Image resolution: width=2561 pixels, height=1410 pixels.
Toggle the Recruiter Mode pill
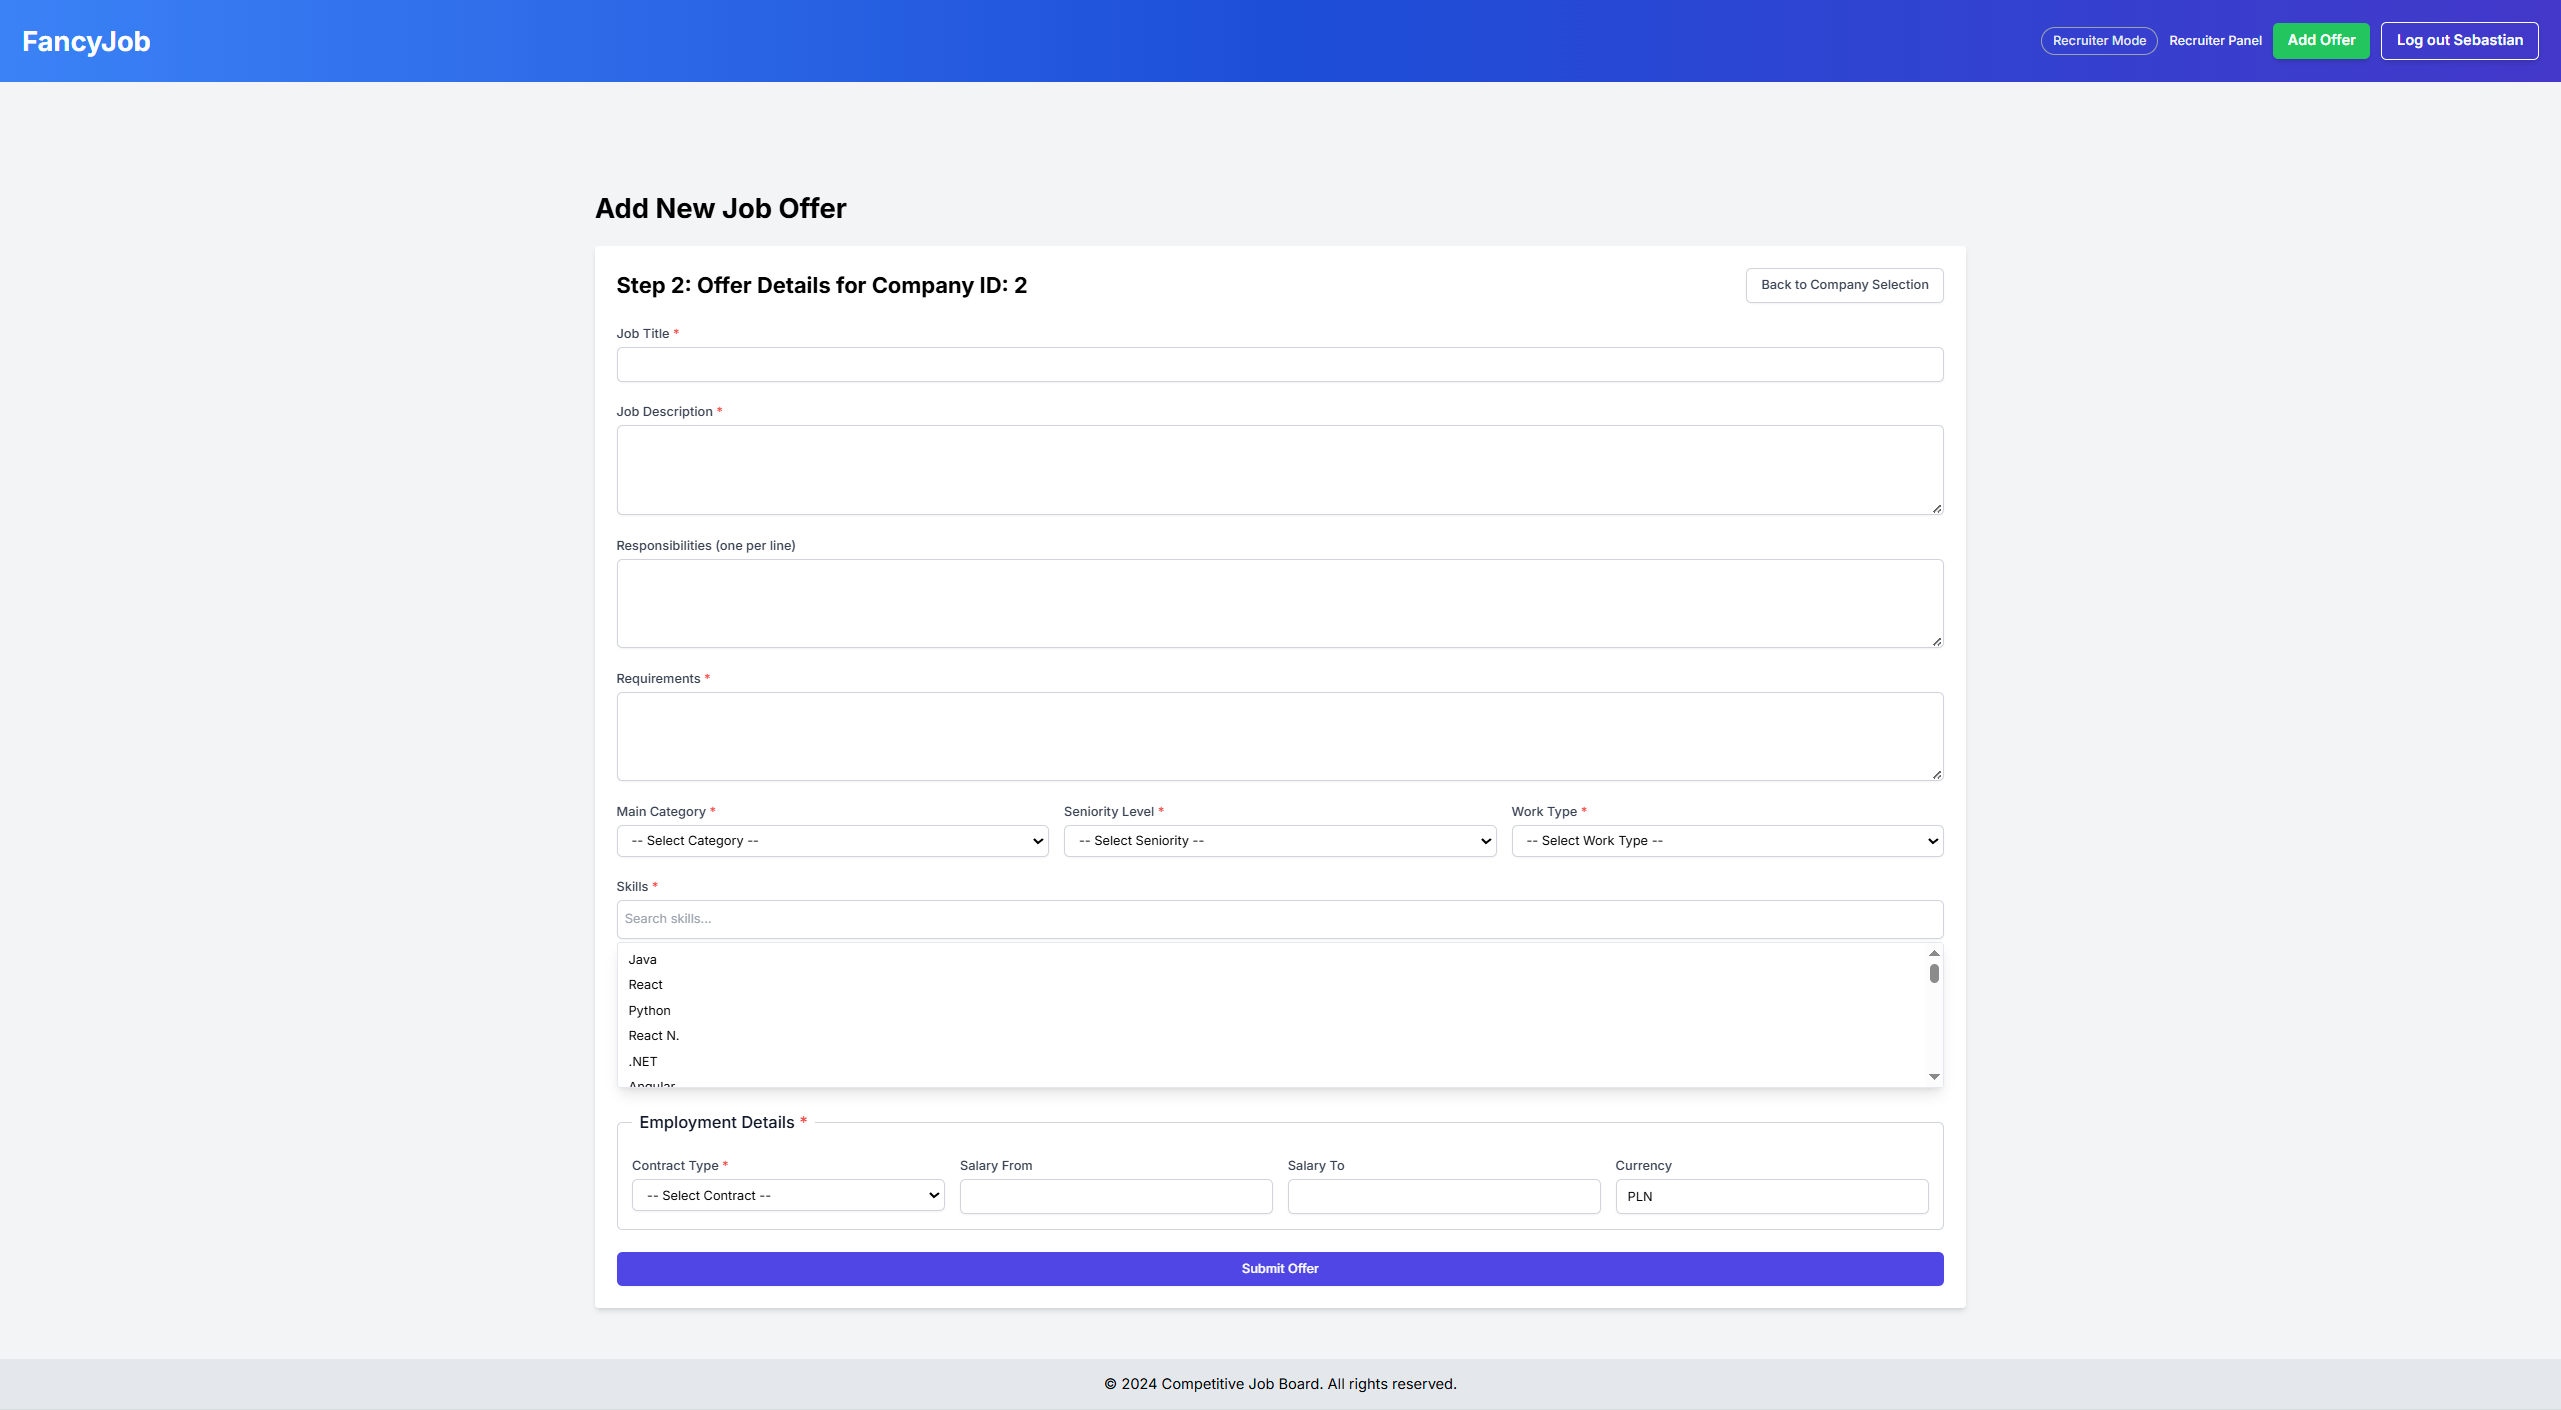2098,41
